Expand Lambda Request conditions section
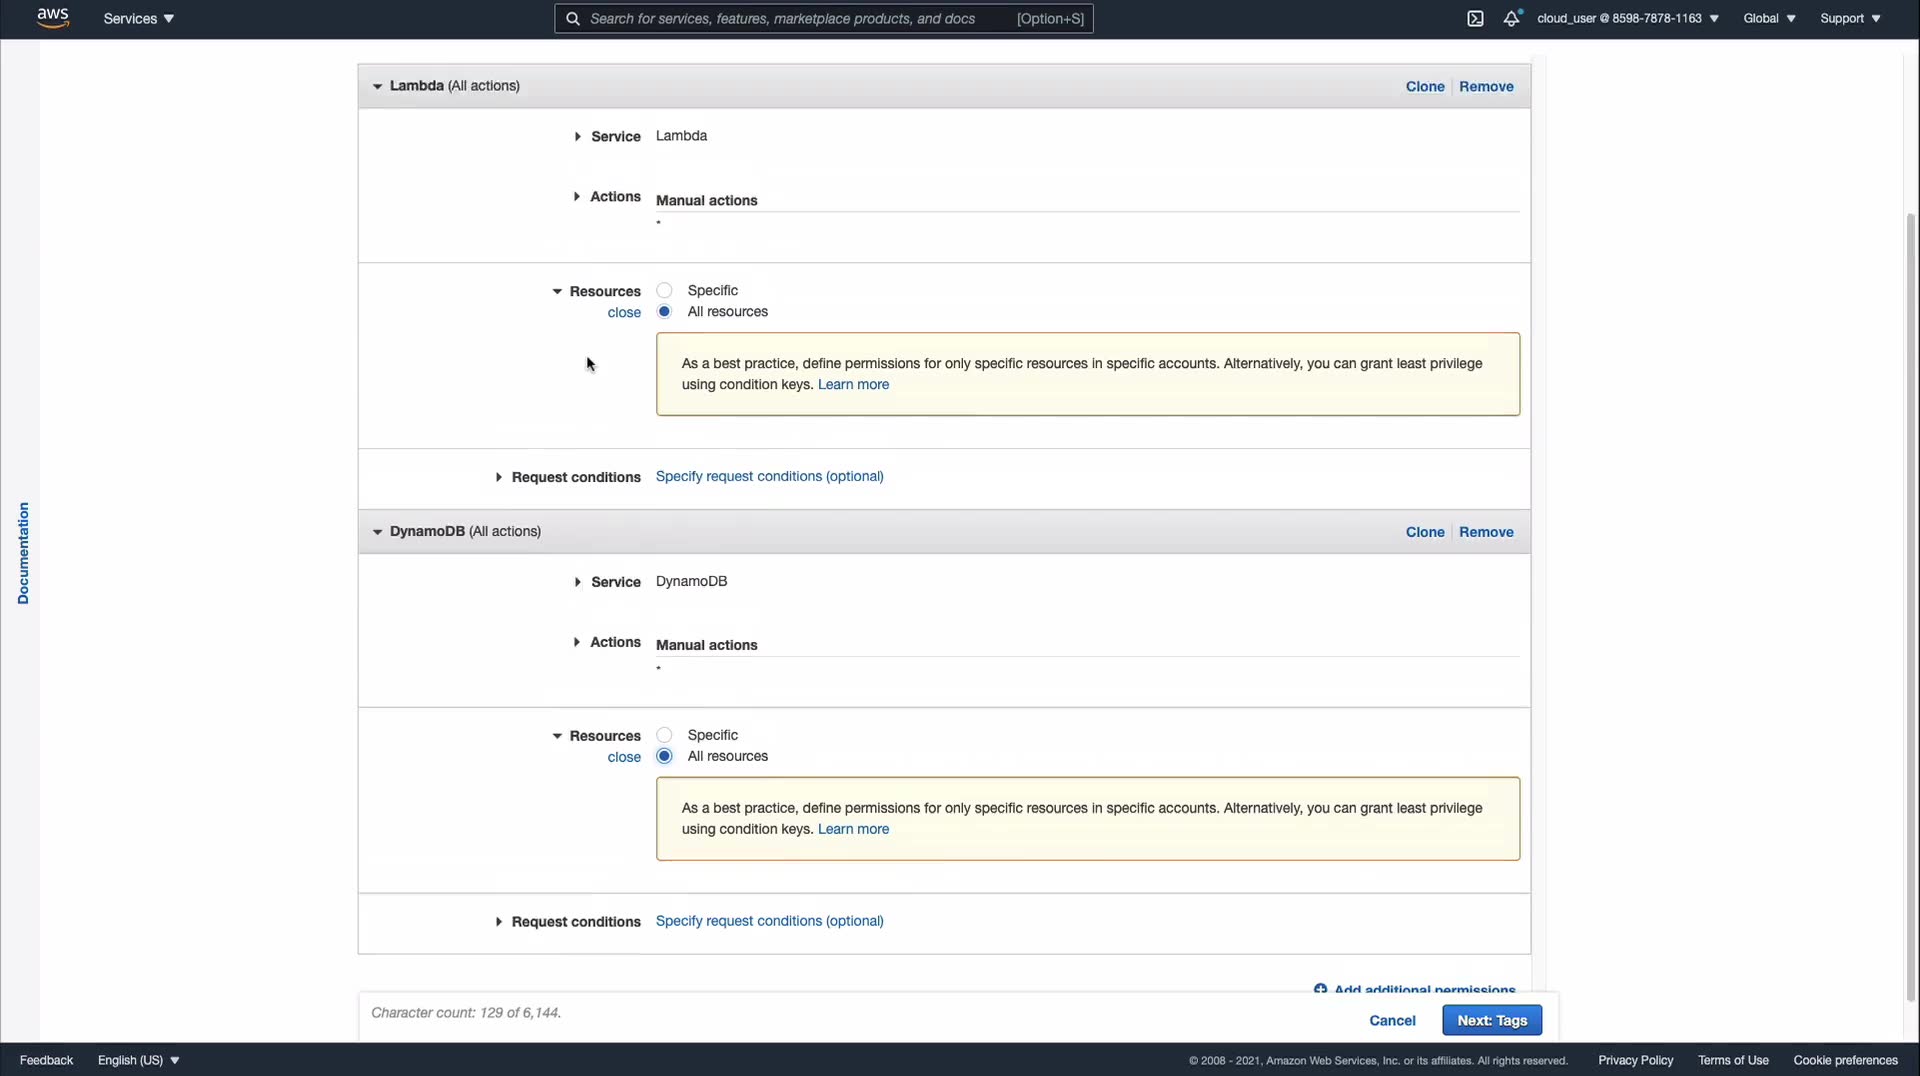Screen dimensions: 1920x1076 498,478
